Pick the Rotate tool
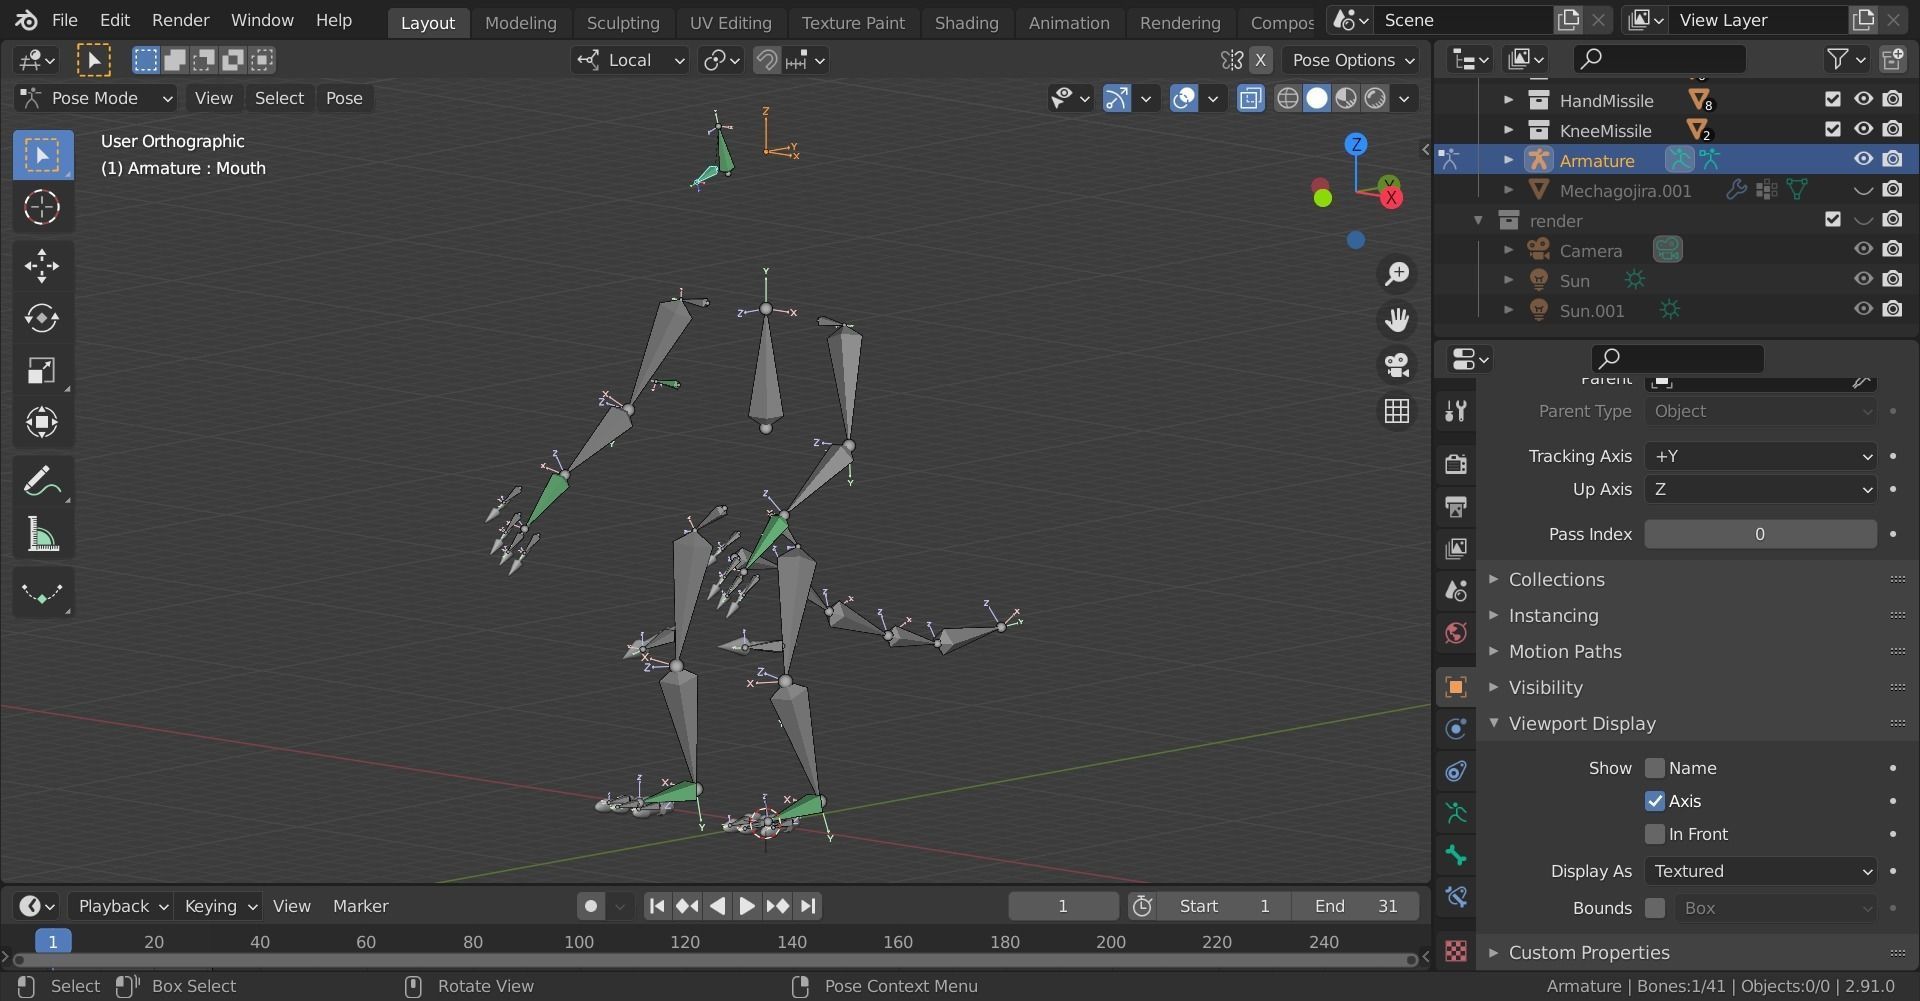1920x1001 pixels. (x=42, y=318)
